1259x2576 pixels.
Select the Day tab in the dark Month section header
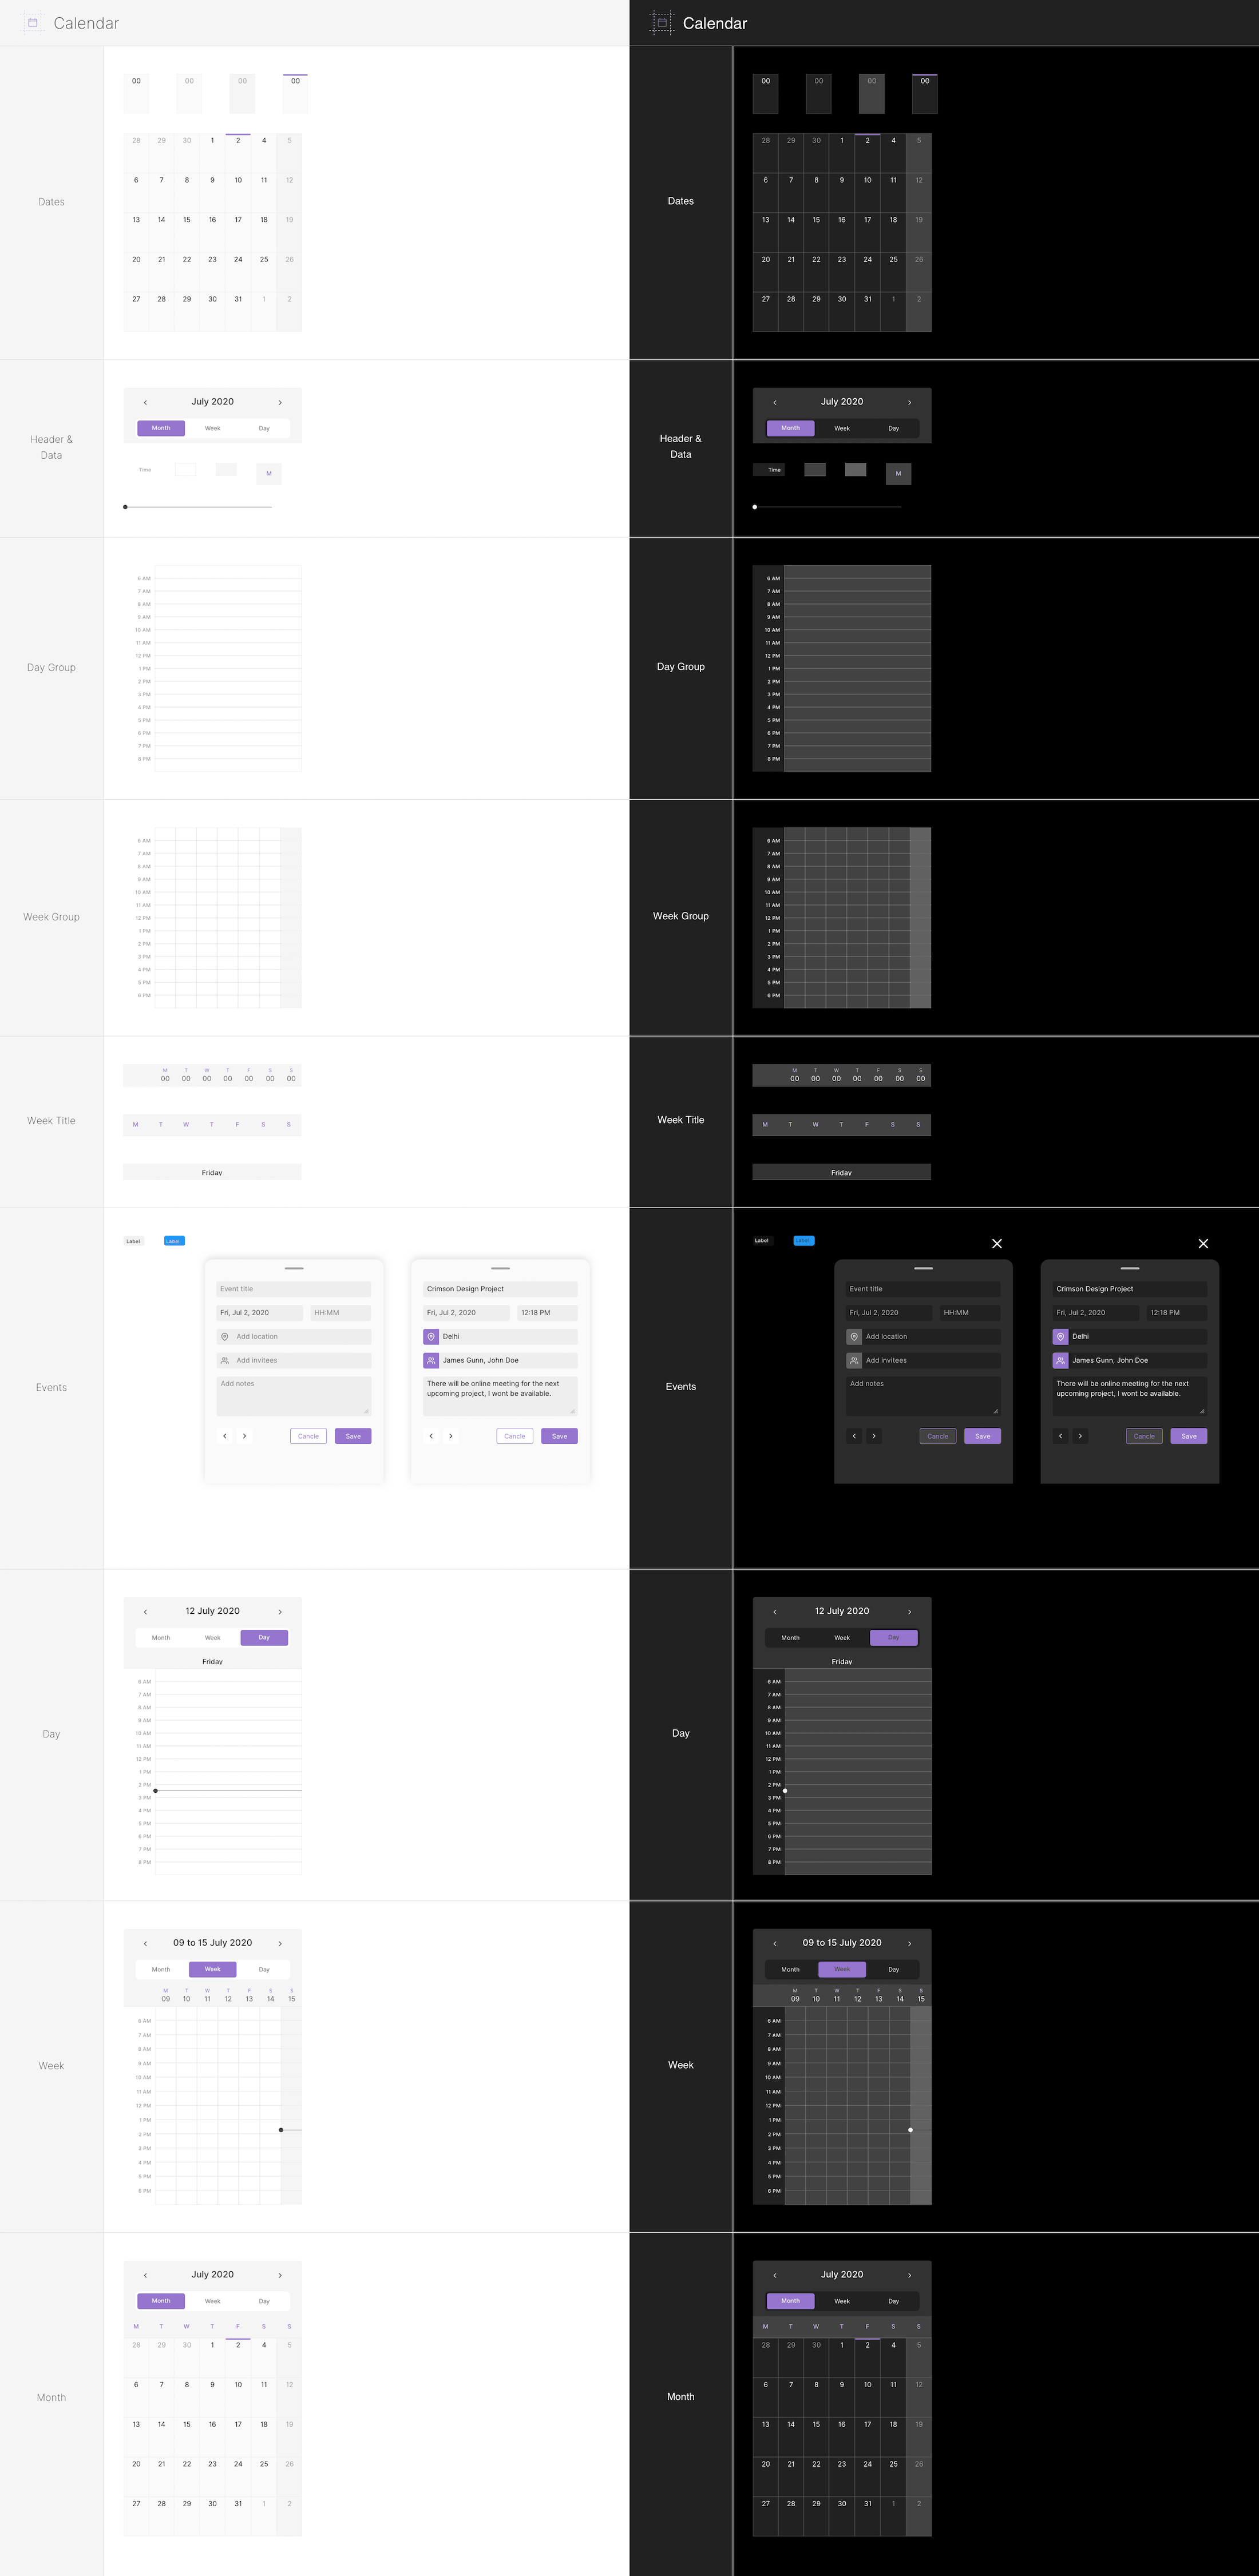[x=894, y=2301]
